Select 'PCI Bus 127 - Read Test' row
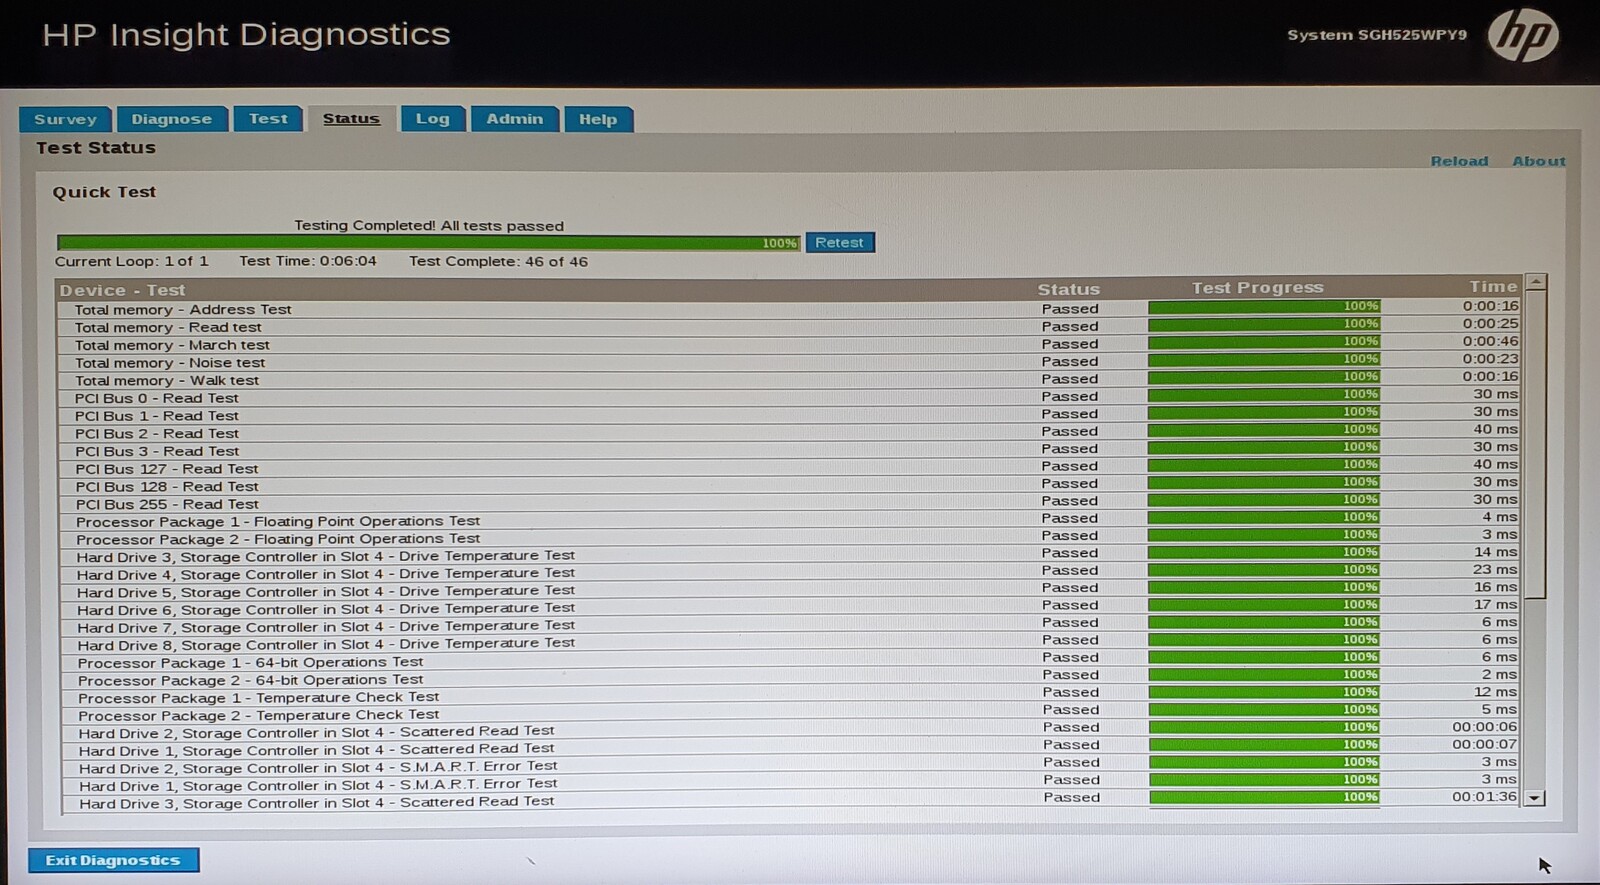 (789, 468)
